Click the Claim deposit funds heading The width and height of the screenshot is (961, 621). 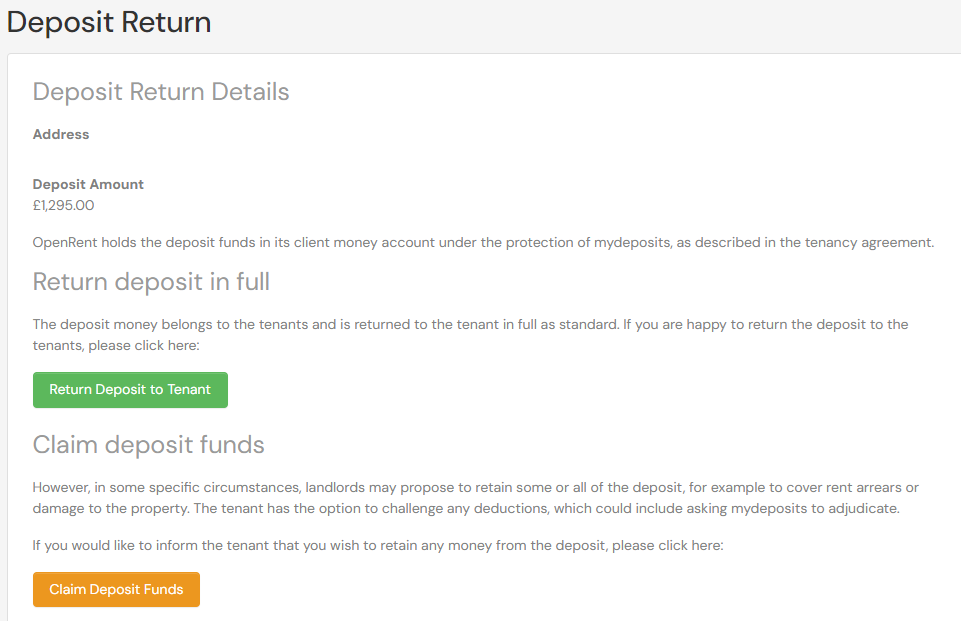click(x=148, y=445)
